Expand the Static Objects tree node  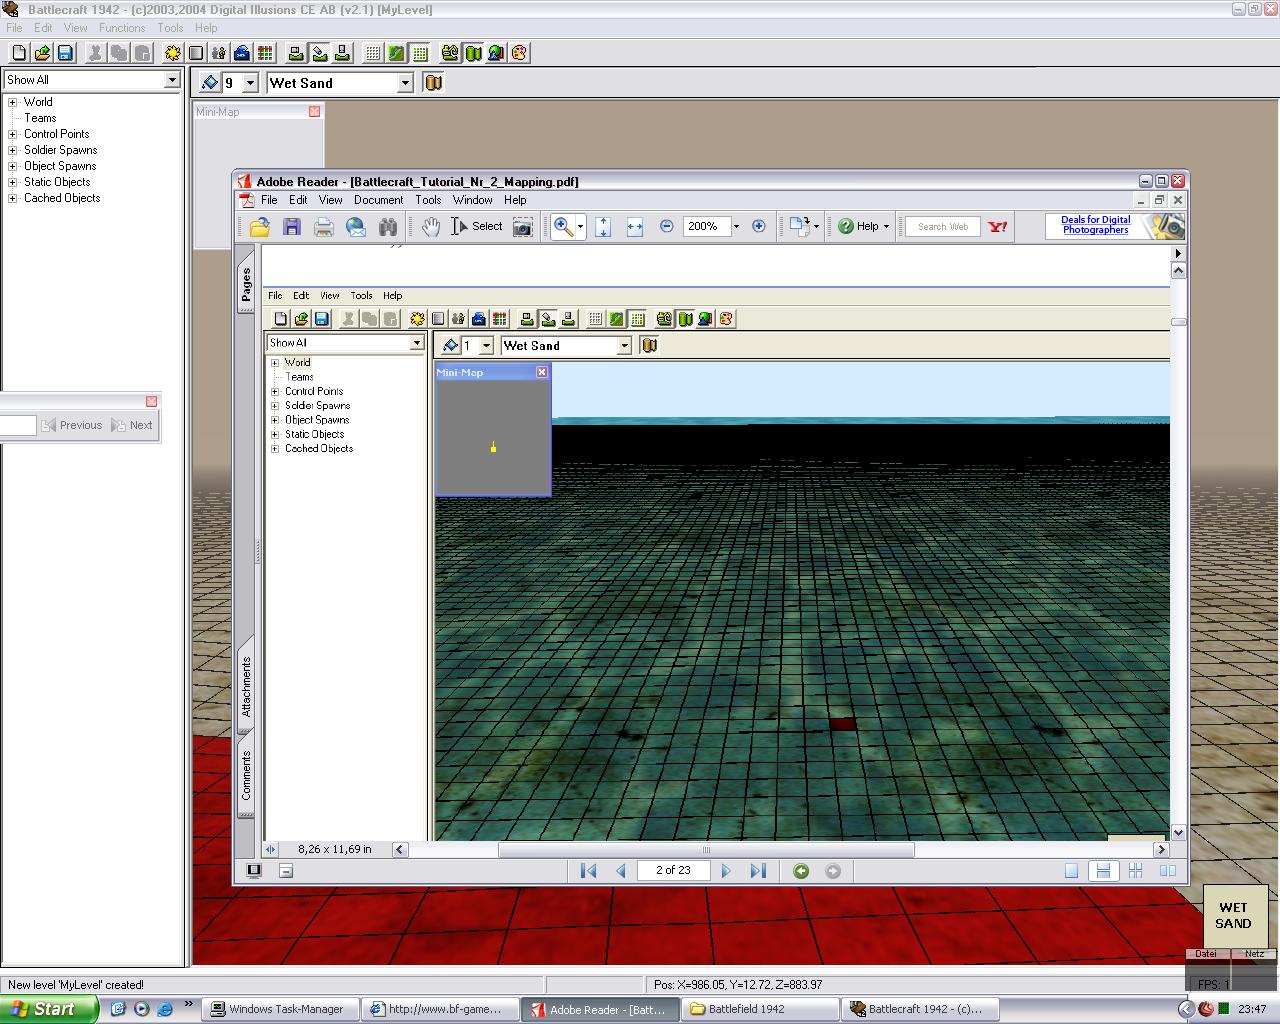click(13, 182)
